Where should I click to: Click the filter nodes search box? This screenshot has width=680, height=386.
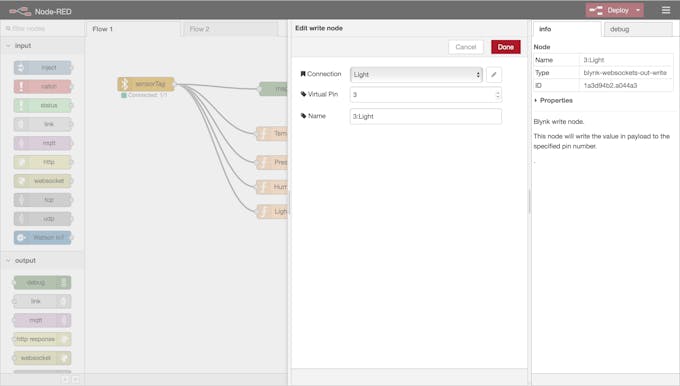42,29
